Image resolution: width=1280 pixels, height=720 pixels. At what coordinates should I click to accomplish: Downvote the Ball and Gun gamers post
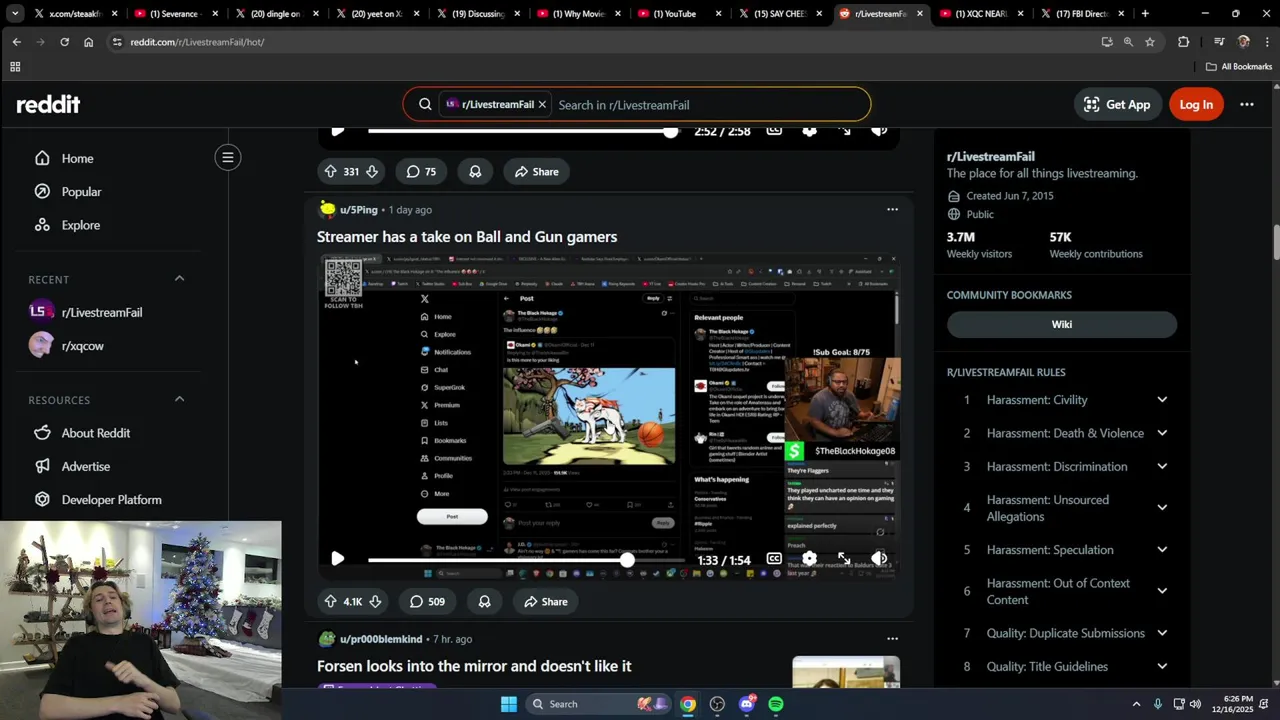point(375,601)
